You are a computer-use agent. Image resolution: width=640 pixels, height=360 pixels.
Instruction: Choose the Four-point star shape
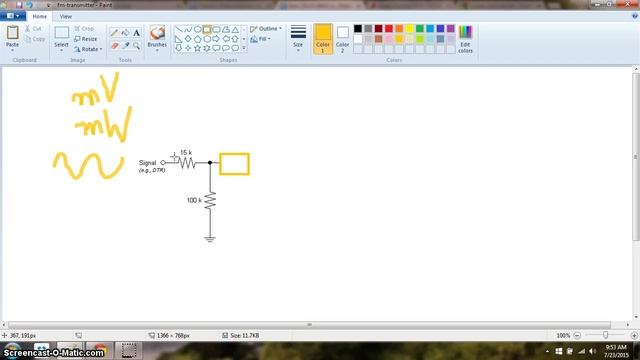click(x=188, y=48)
